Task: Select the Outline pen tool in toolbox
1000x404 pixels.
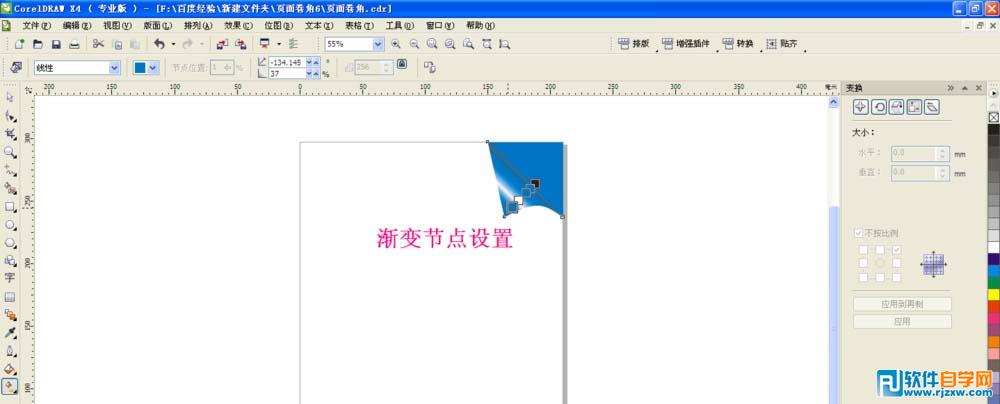Action: click(x=10, y=351)
